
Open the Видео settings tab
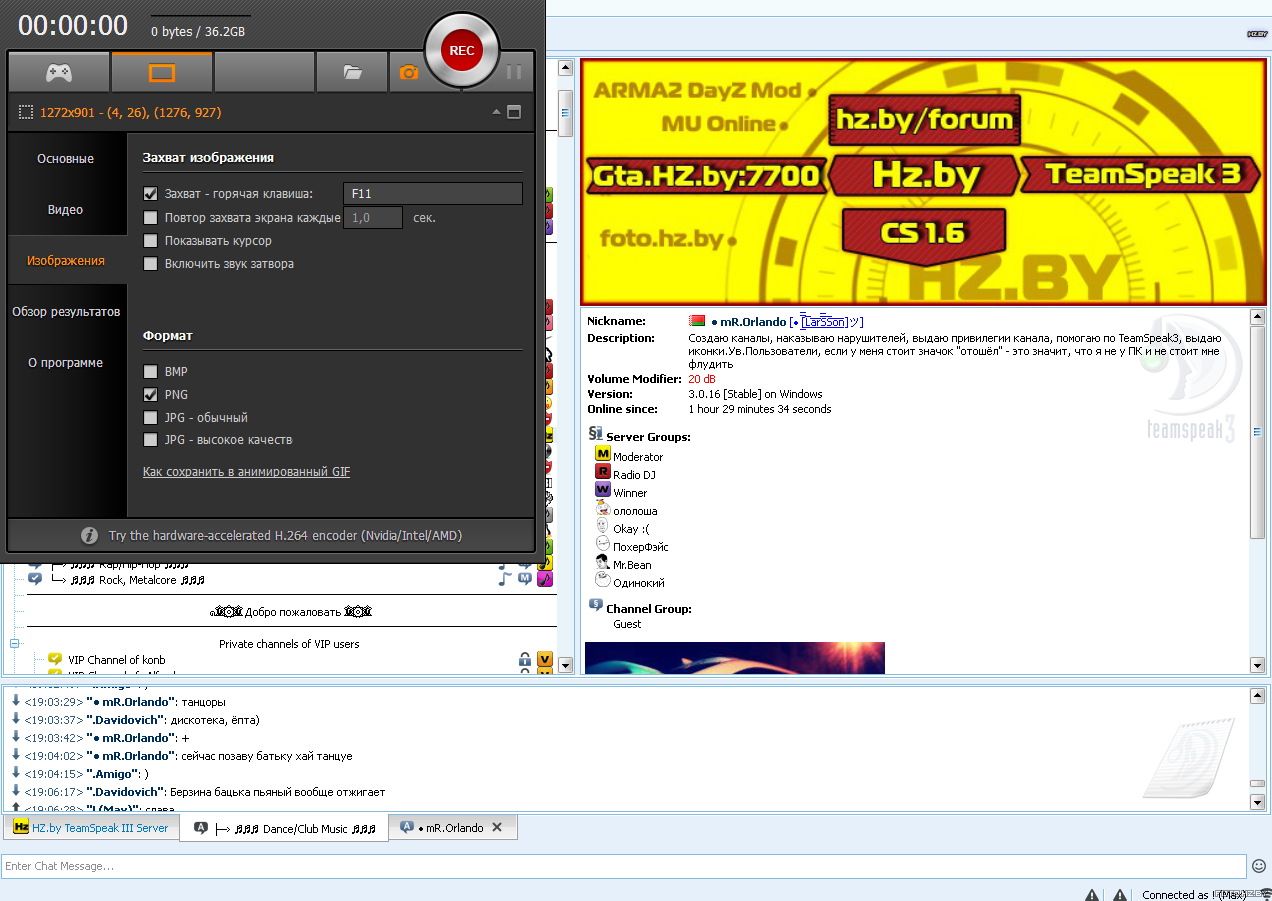click(x=66, y=210)
